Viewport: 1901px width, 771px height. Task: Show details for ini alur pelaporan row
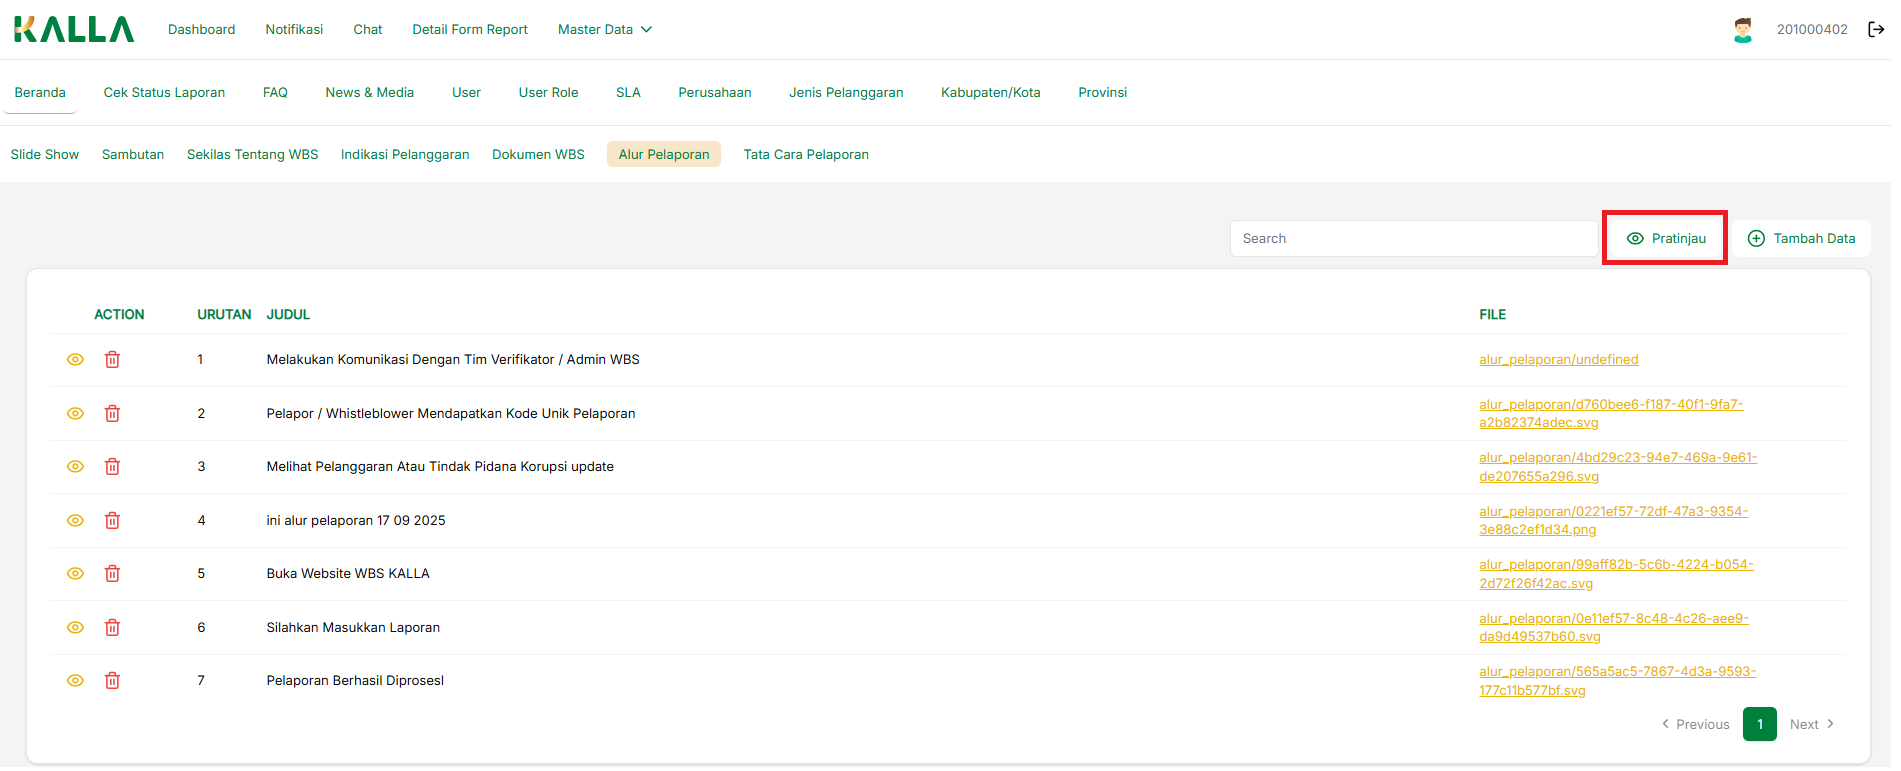coord(75,521)
